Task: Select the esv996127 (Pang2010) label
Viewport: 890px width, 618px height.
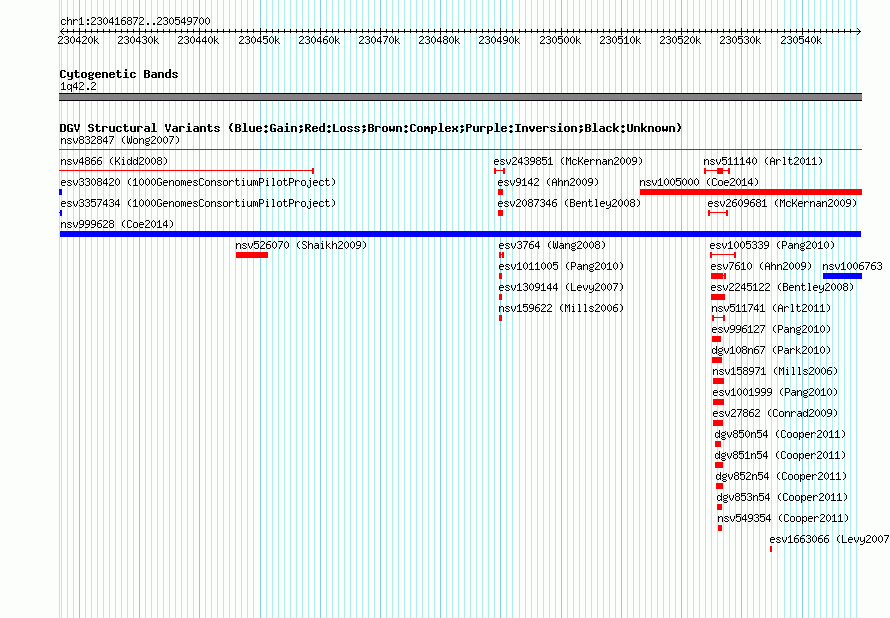Action: click(x=771, y=329)
